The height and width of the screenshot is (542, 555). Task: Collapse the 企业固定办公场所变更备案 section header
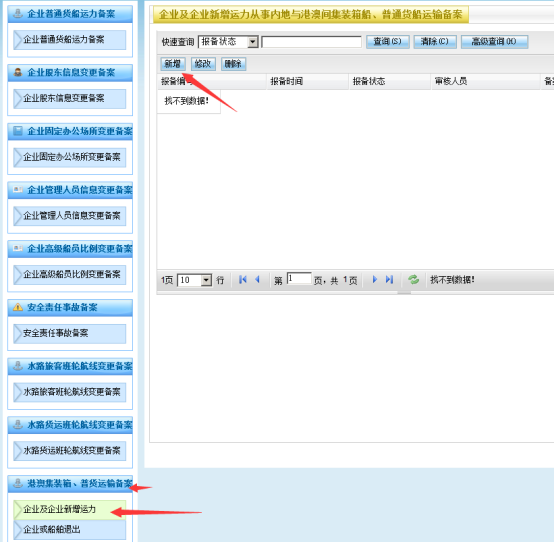(x=70, y=131)
